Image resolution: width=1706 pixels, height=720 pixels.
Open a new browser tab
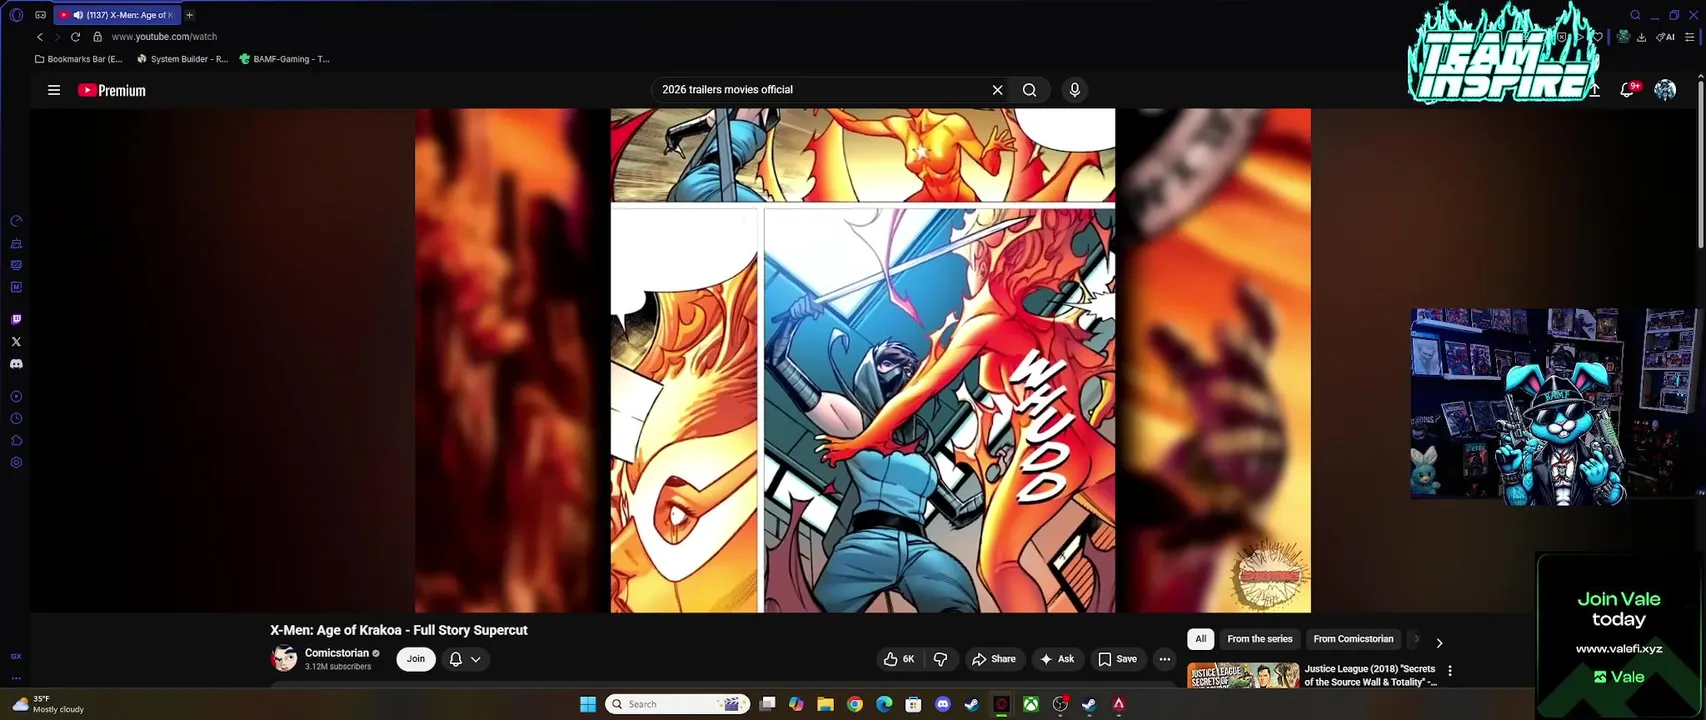tap(189, 15)
